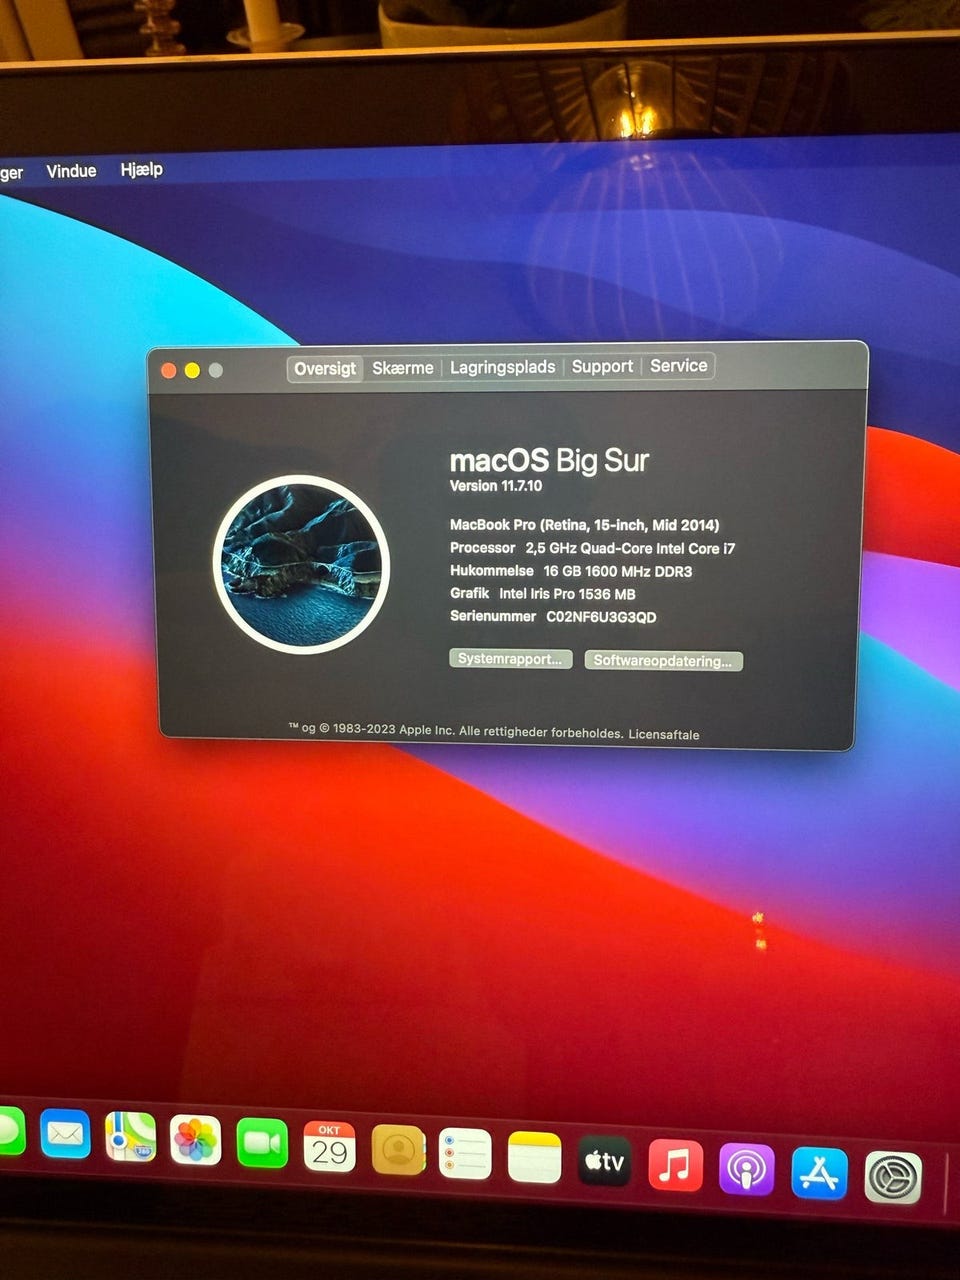Image resolution: width=960 pixels, height=1280 pixels.
Task: Click the macOS Big Sur title
Action: [549, 460]
